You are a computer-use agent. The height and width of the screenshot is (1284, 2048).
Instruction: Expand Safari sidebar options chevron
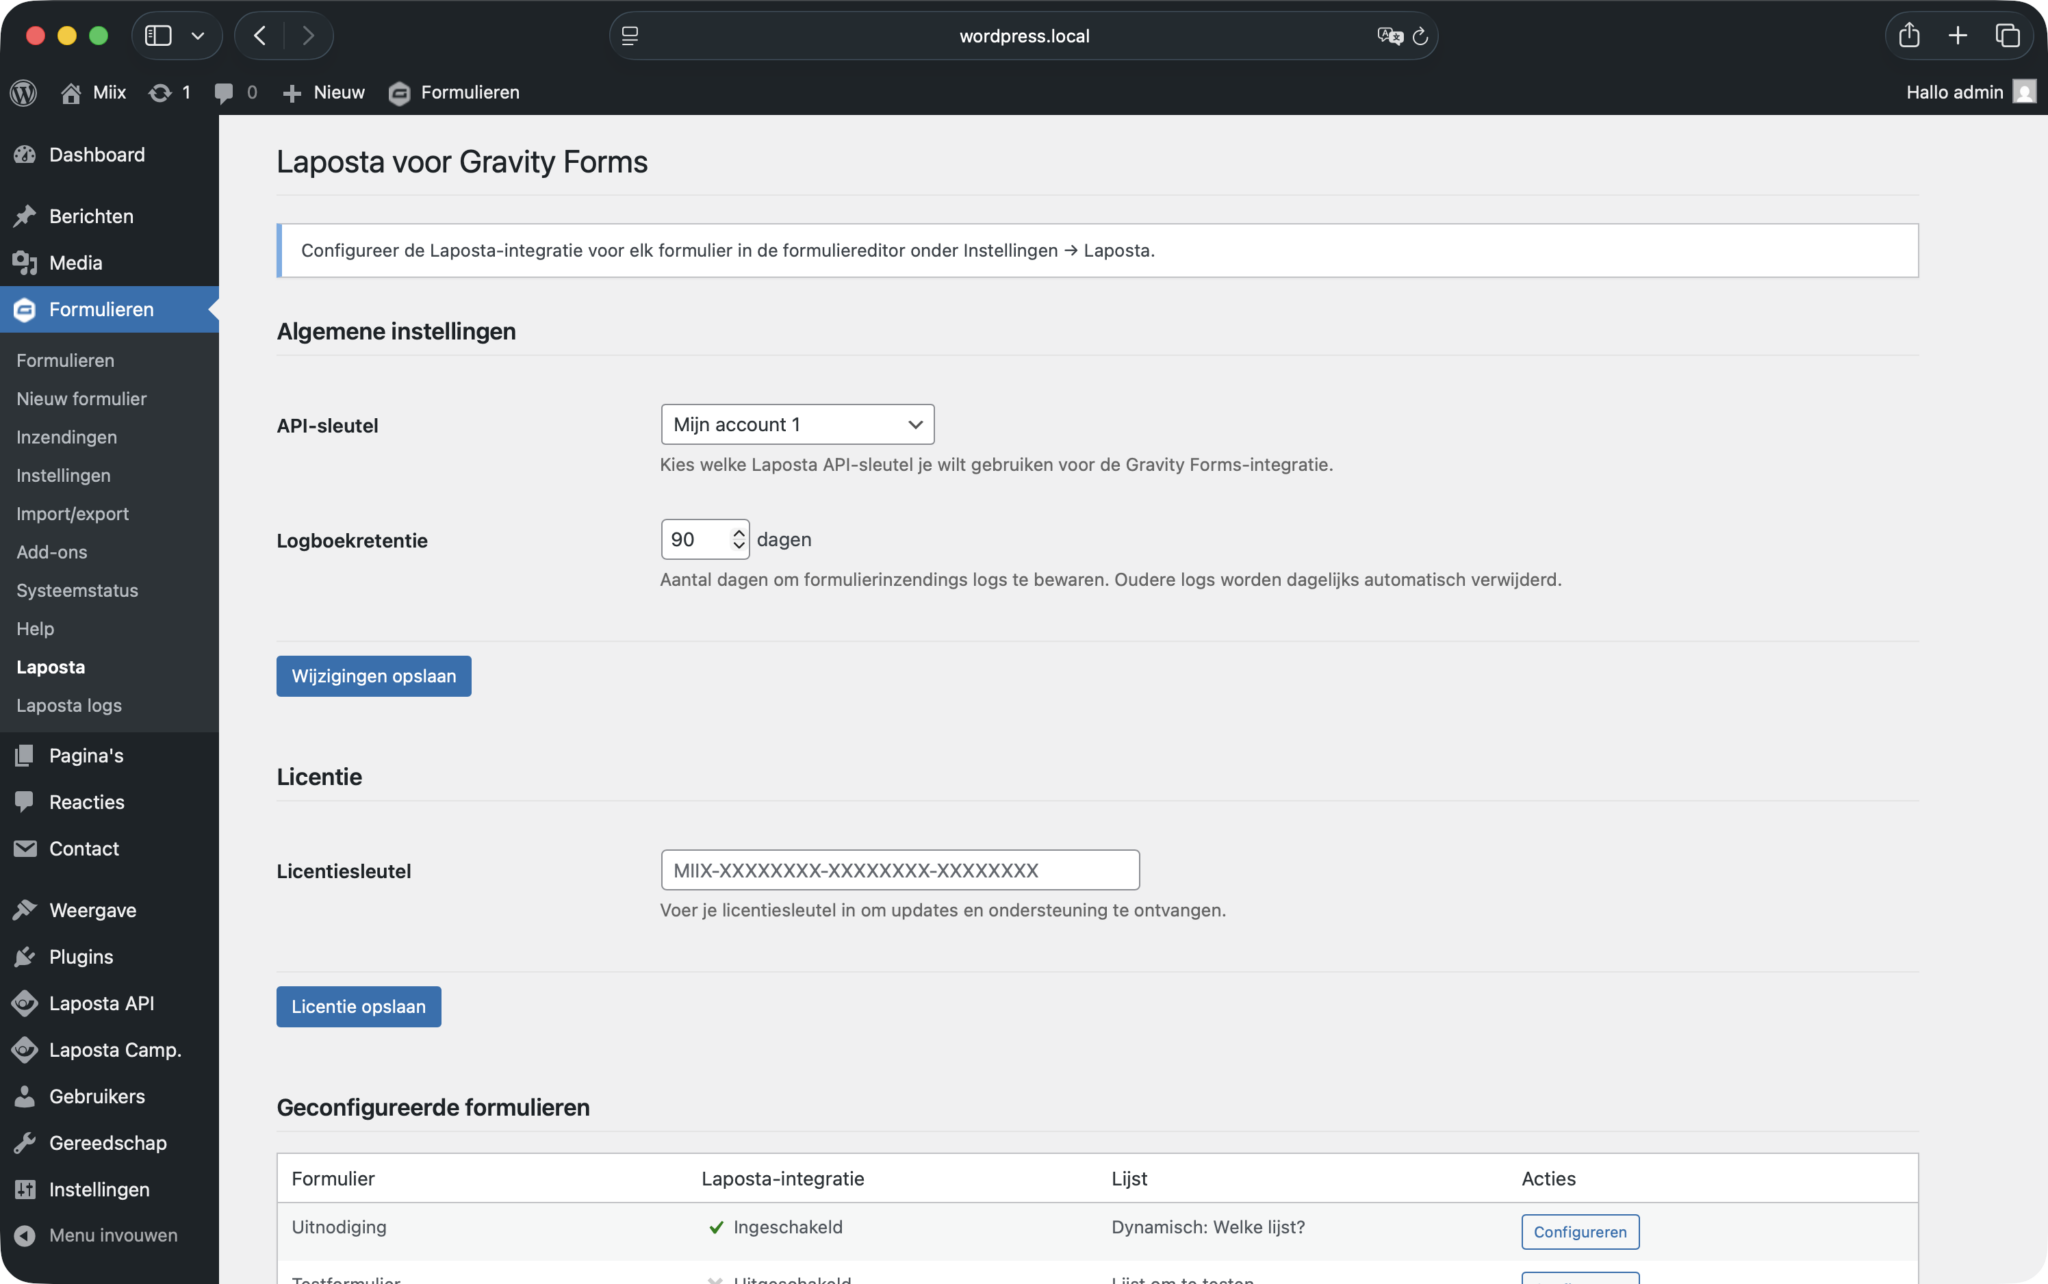pos(198,36)
